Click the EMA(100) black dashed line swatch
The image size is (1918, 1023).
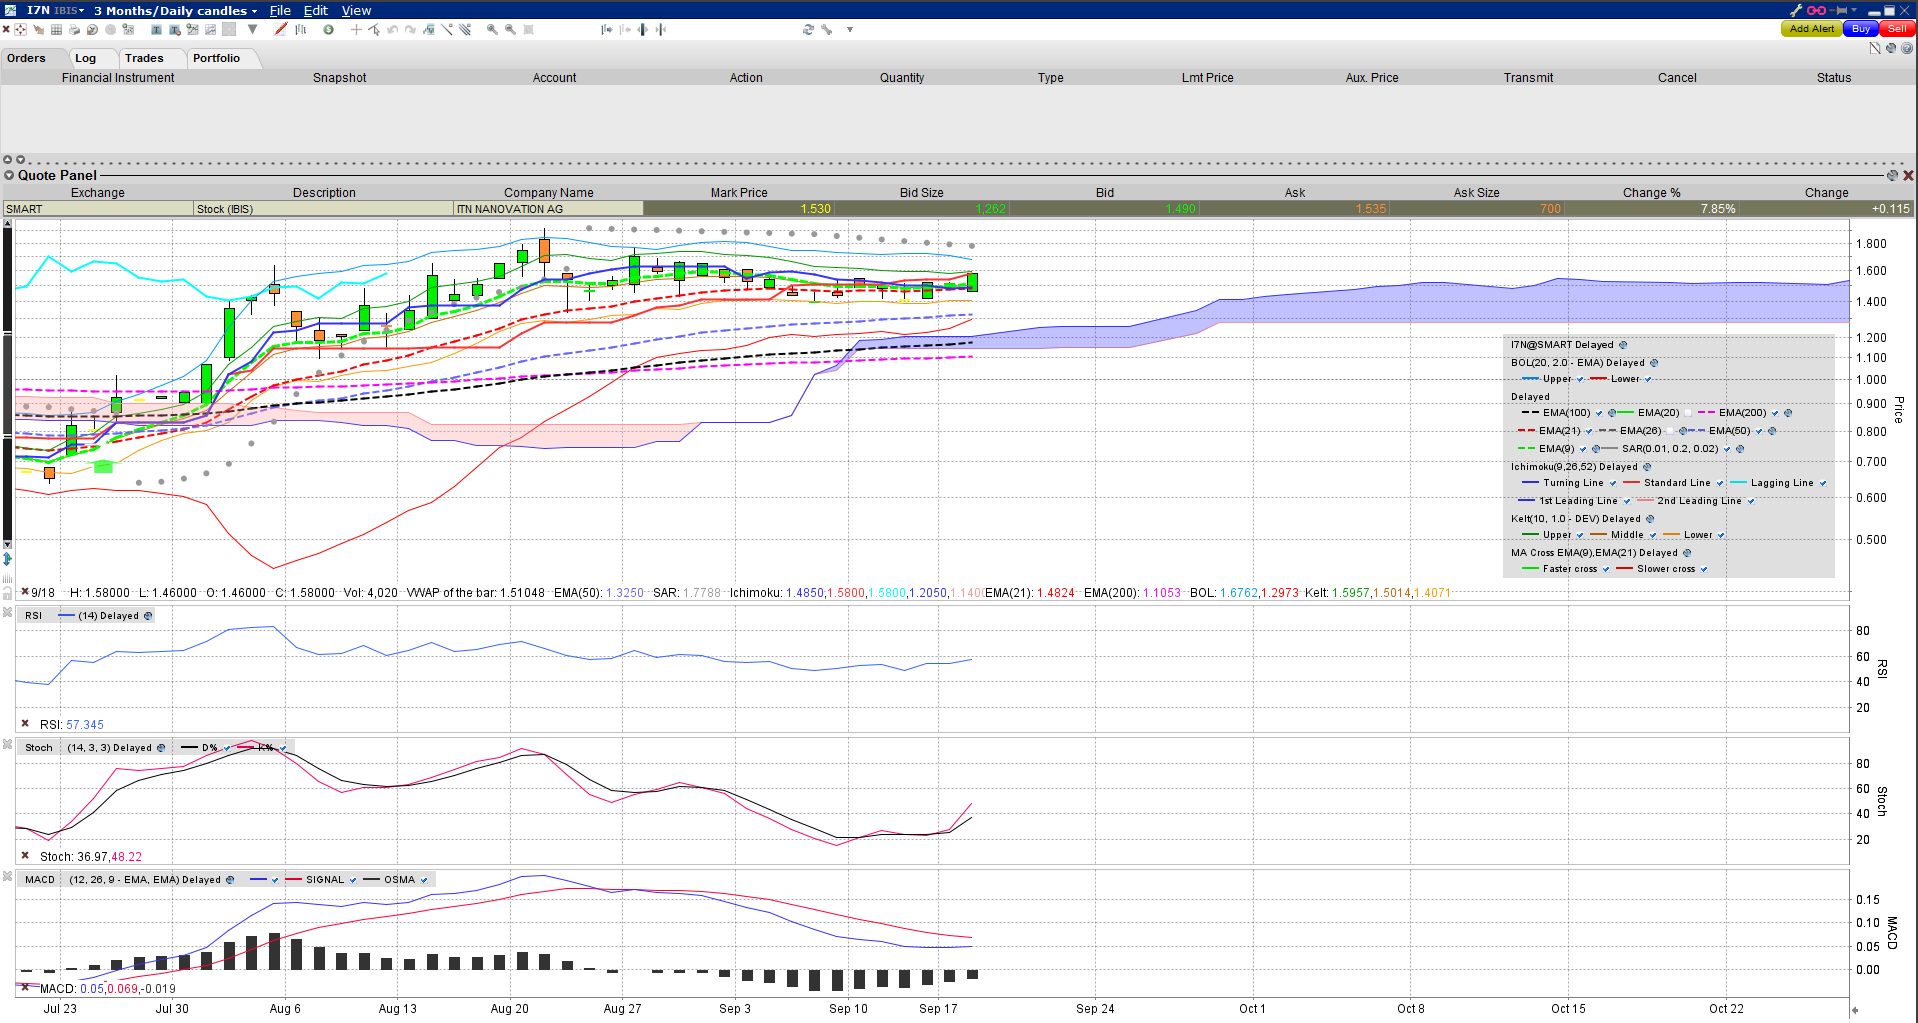coord(1530,413)
